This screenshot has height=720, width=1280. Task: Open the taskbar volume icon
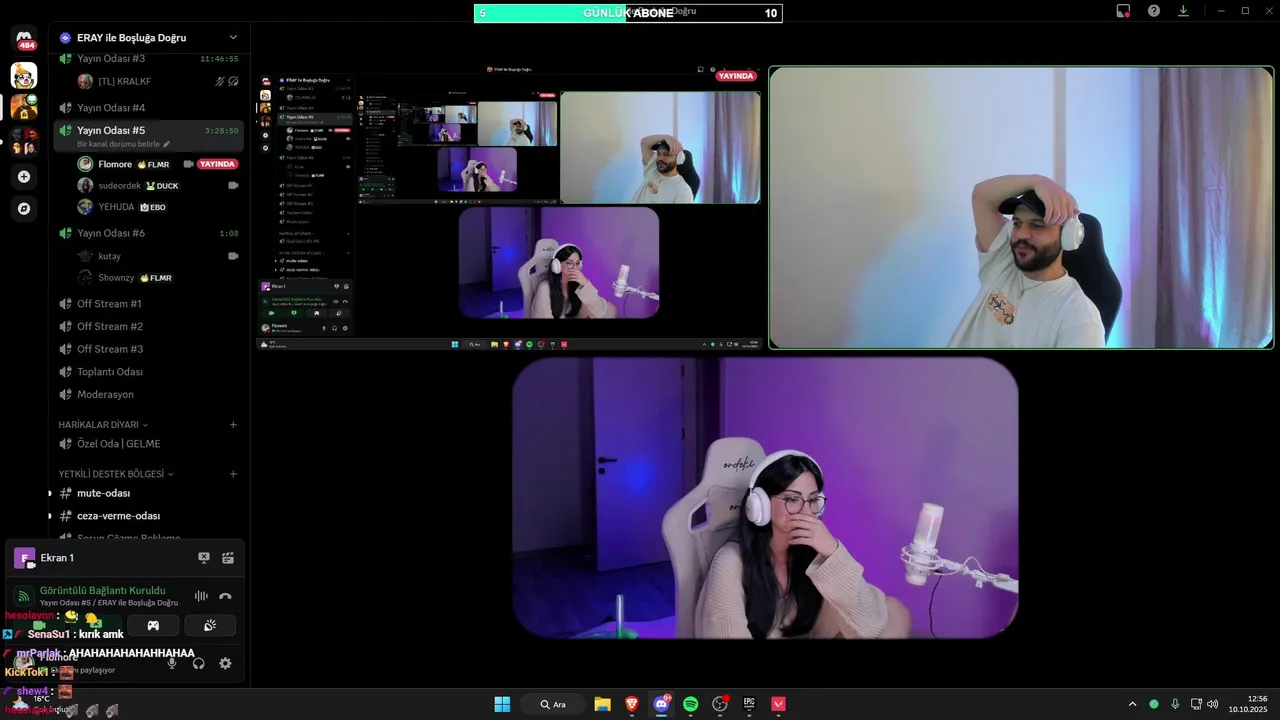pos(1212,704)
